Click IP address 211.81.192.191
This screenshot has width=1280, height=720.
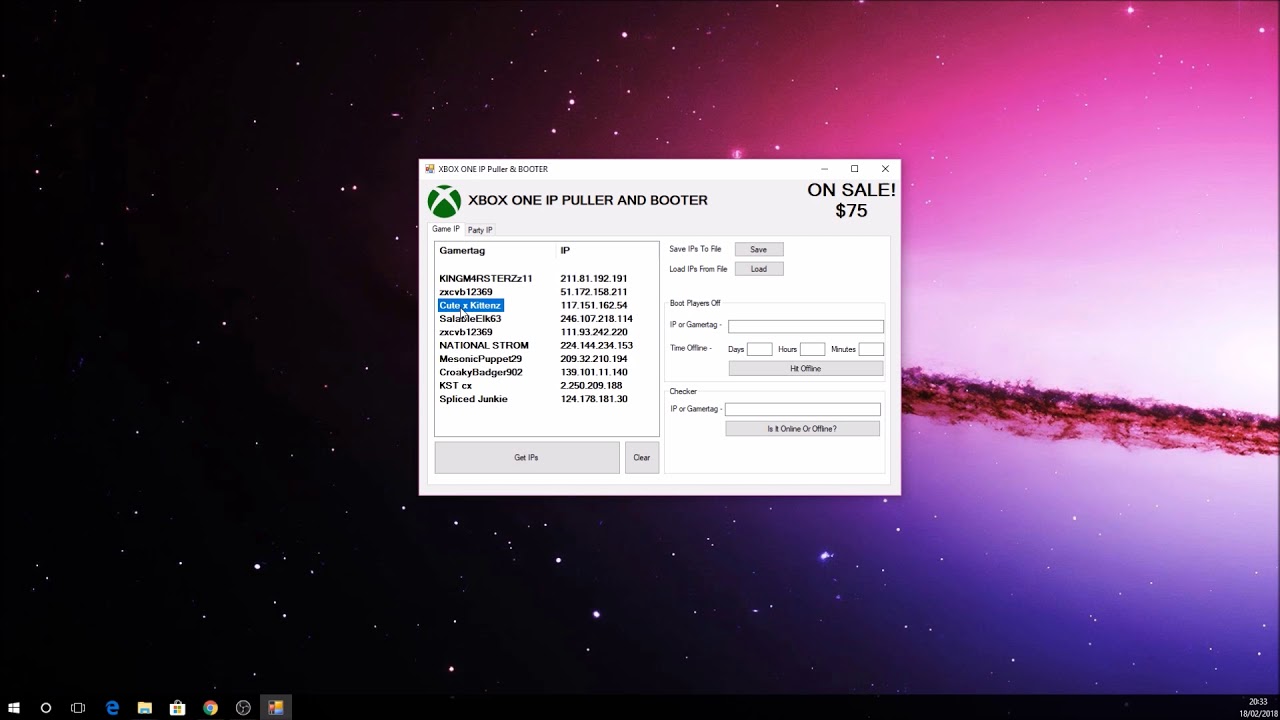(594, 279)
